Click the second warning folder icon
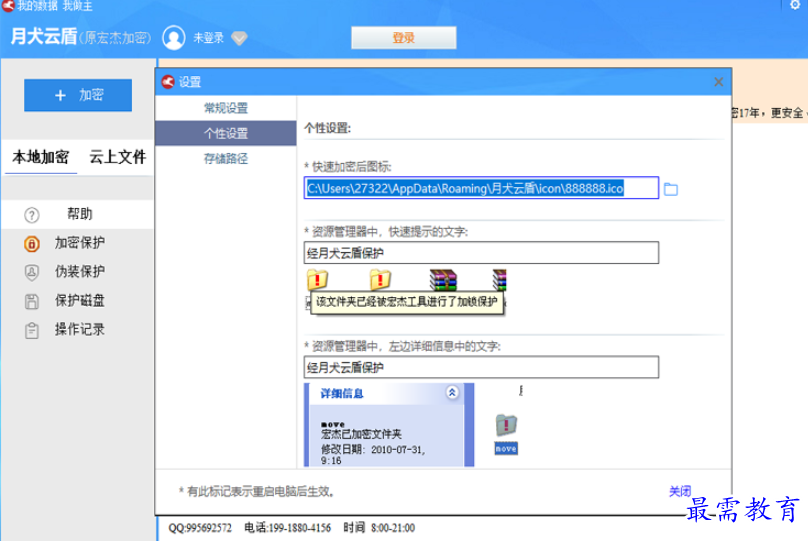 [380, 280]
